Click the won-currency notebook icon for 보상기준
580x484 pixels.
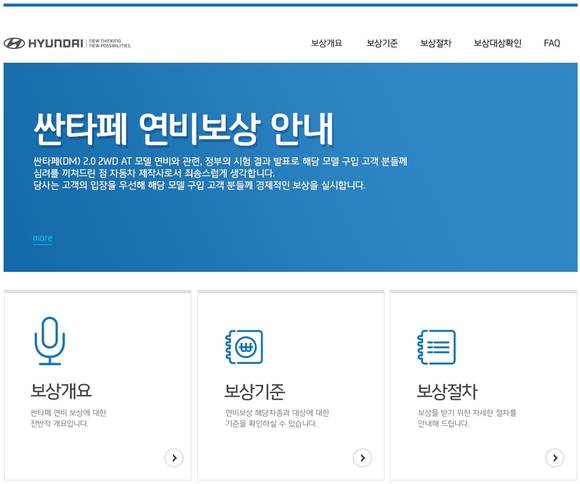[244, 347]
